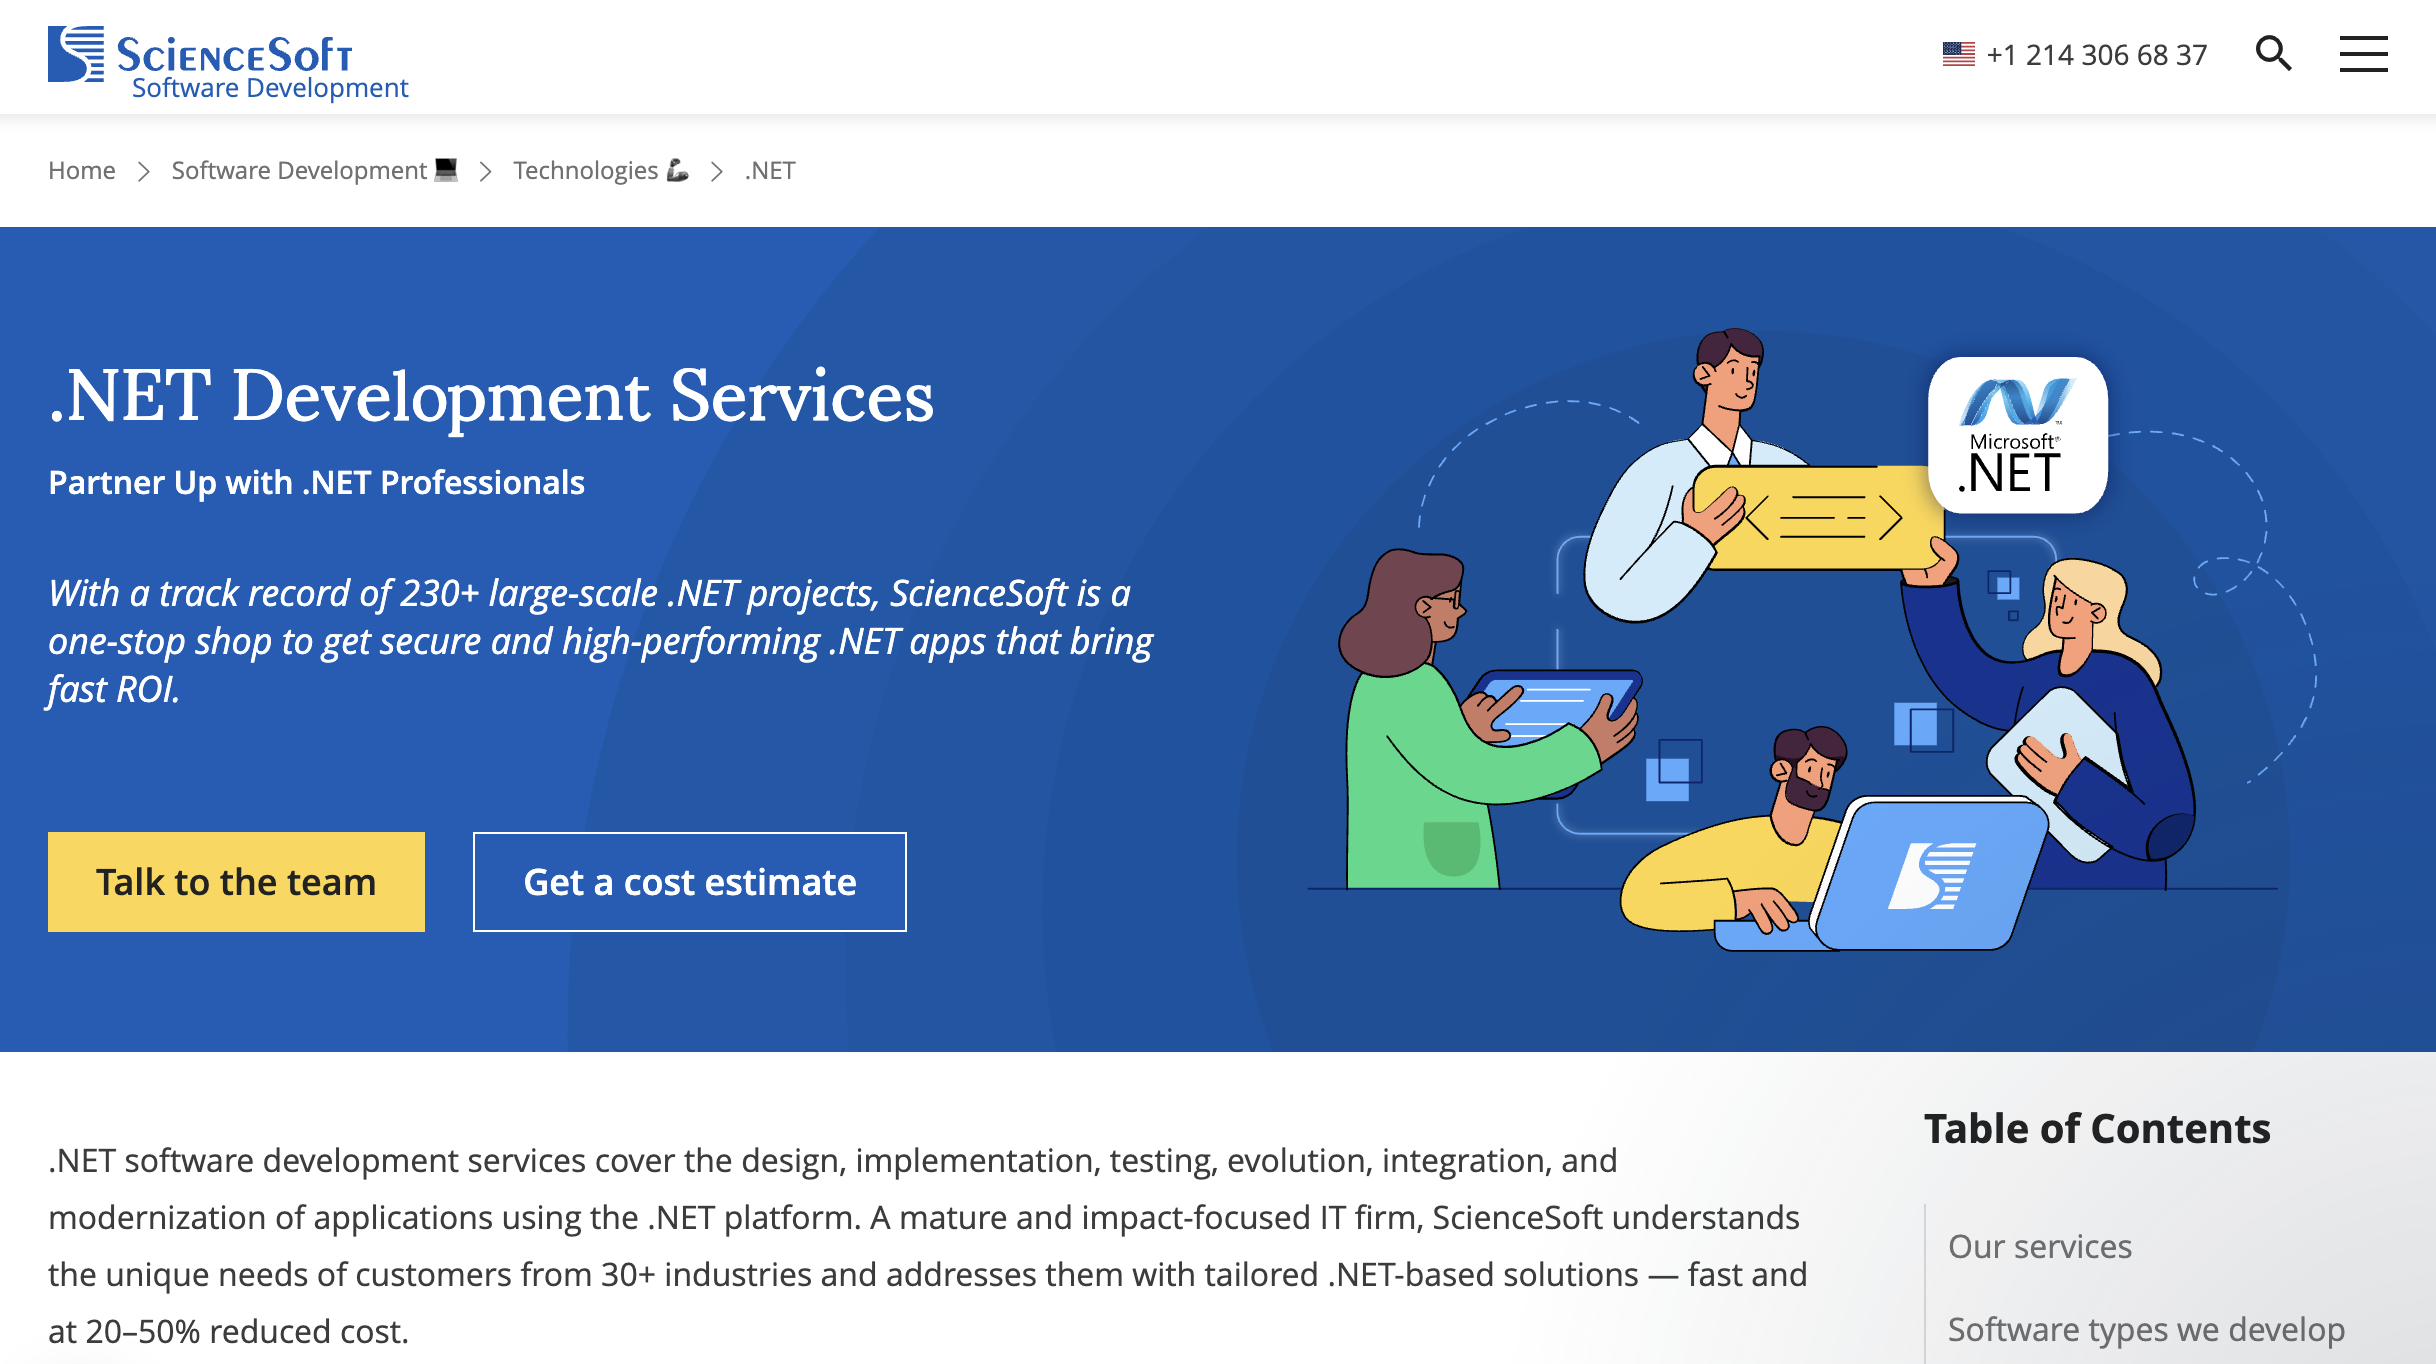The image size is (2436, 1364).
Task: Click Get a cost estimate button
Action: click(690, 882)
